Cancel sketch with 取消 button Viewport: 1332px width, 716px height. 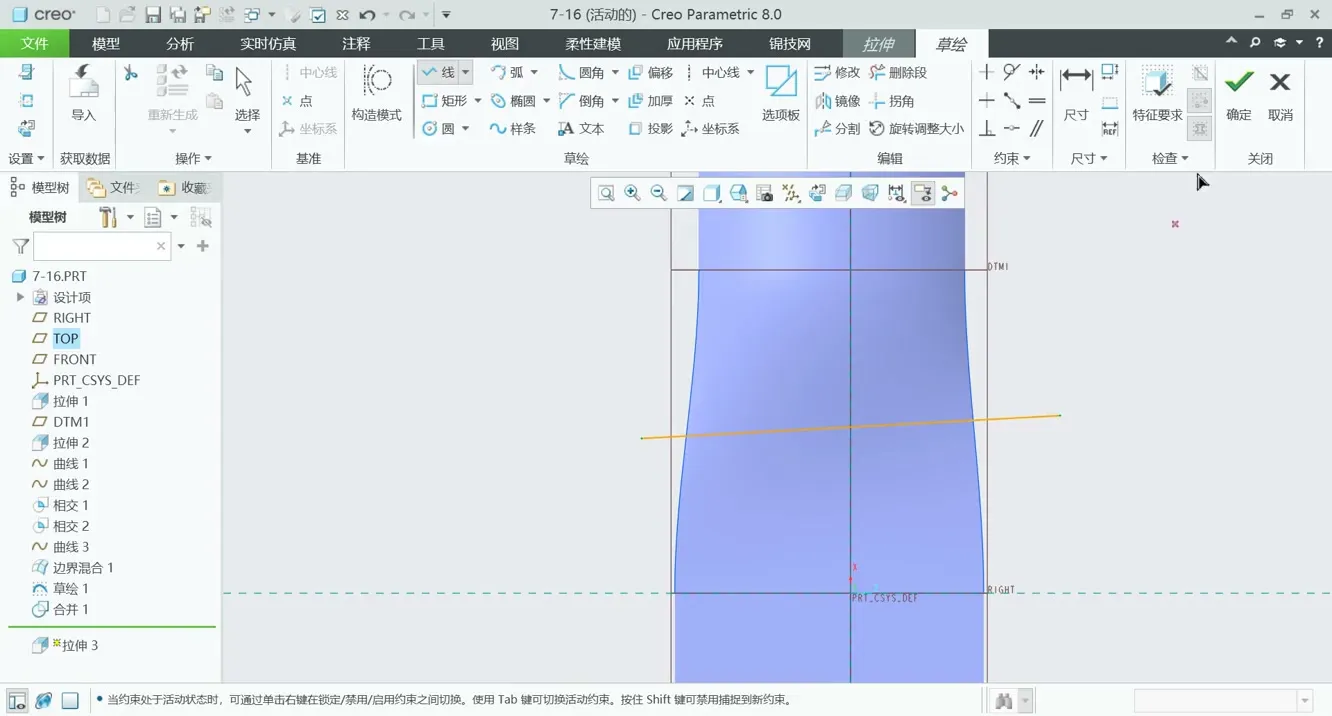pos(1280,93)
